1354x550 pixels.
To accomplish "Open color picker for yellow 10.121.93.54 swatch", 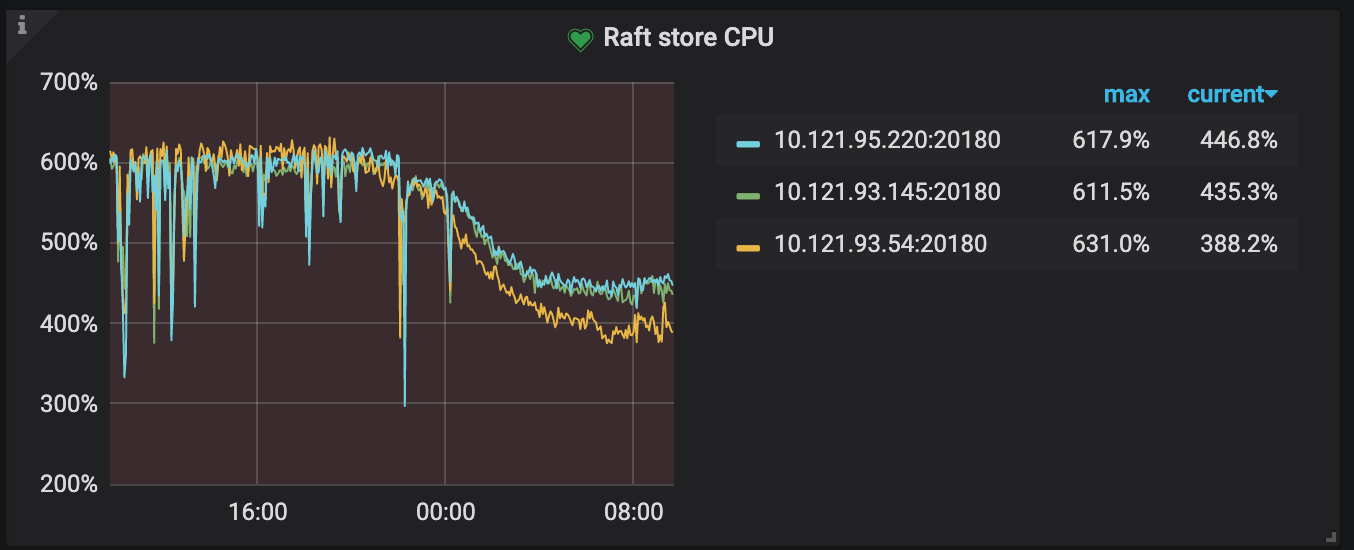I will click(748, 247).
